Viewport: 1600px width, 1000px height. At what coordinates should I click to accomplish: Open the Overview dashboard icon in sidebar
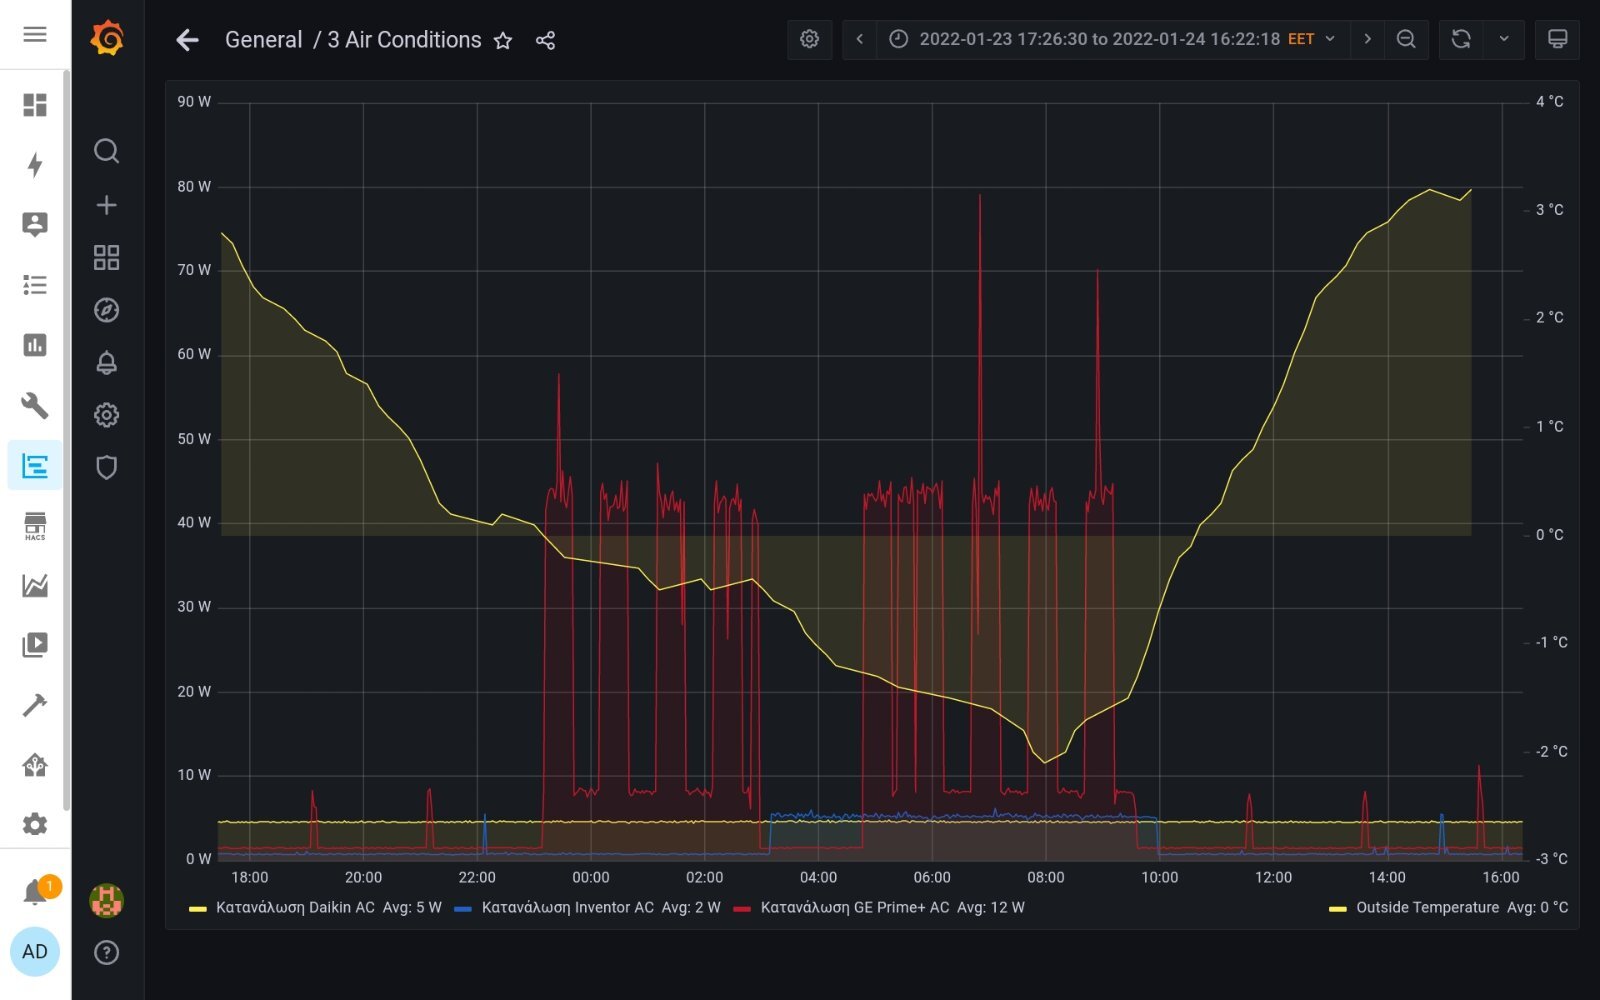(x=35, y=105)
